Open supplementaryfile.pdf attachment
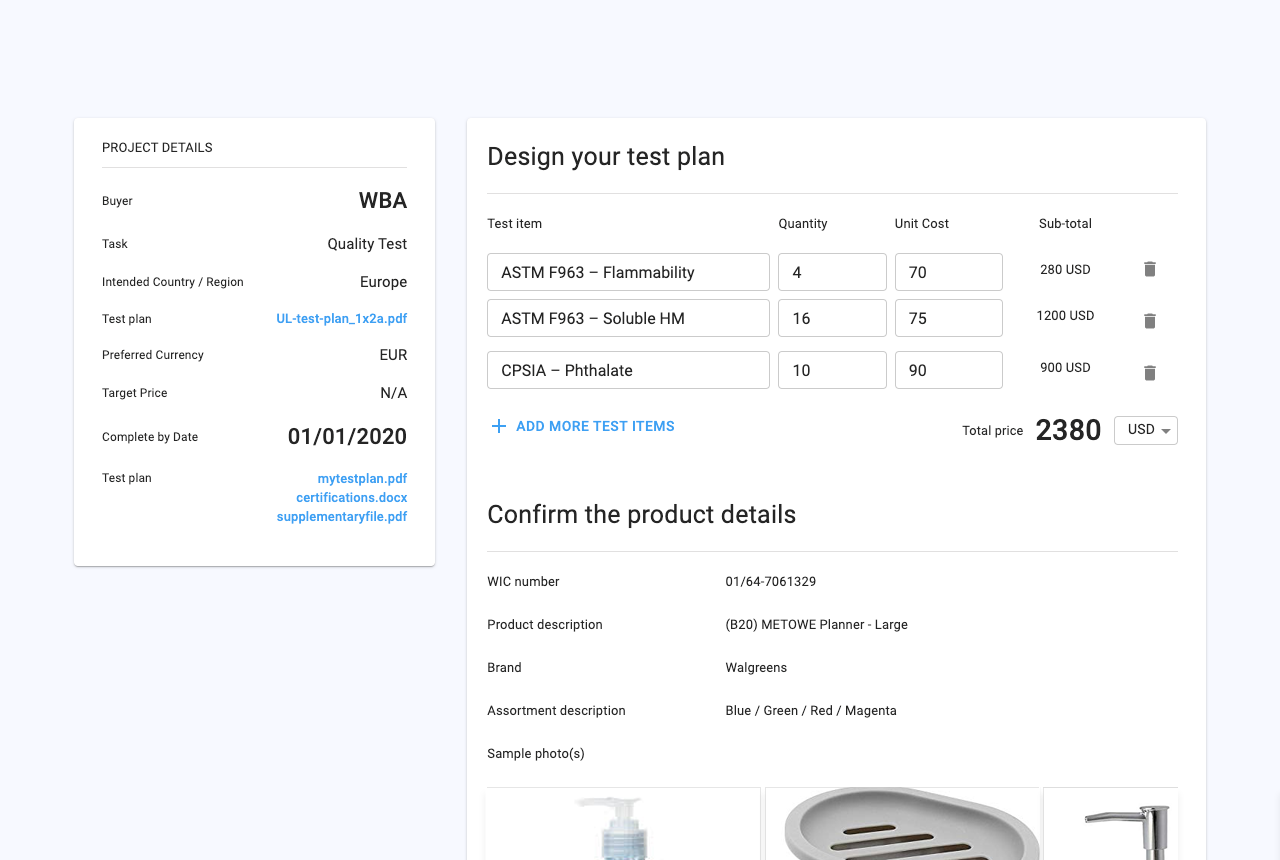This screenshot has height=860, width=1280. coord(341,517)
